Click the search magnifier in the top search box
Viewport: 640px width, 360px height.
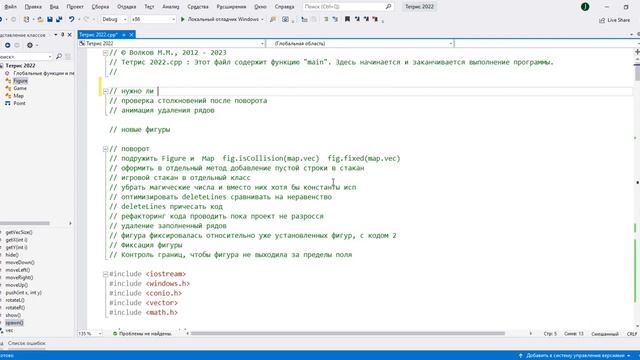click(x=388, y=7)
